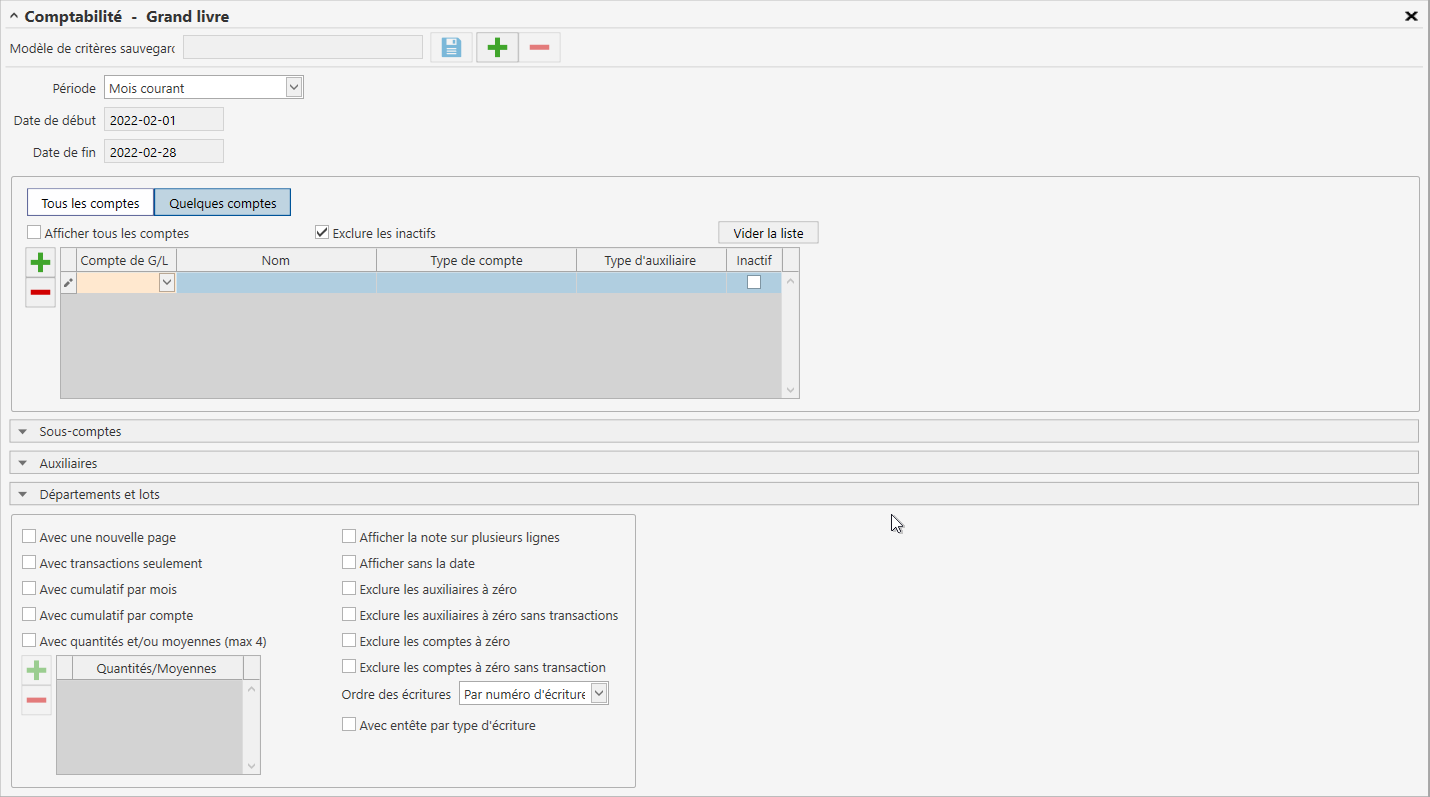The image size is (1430, 797).
Task: Check Afficher tous les comptes
Action: point(34,233)
